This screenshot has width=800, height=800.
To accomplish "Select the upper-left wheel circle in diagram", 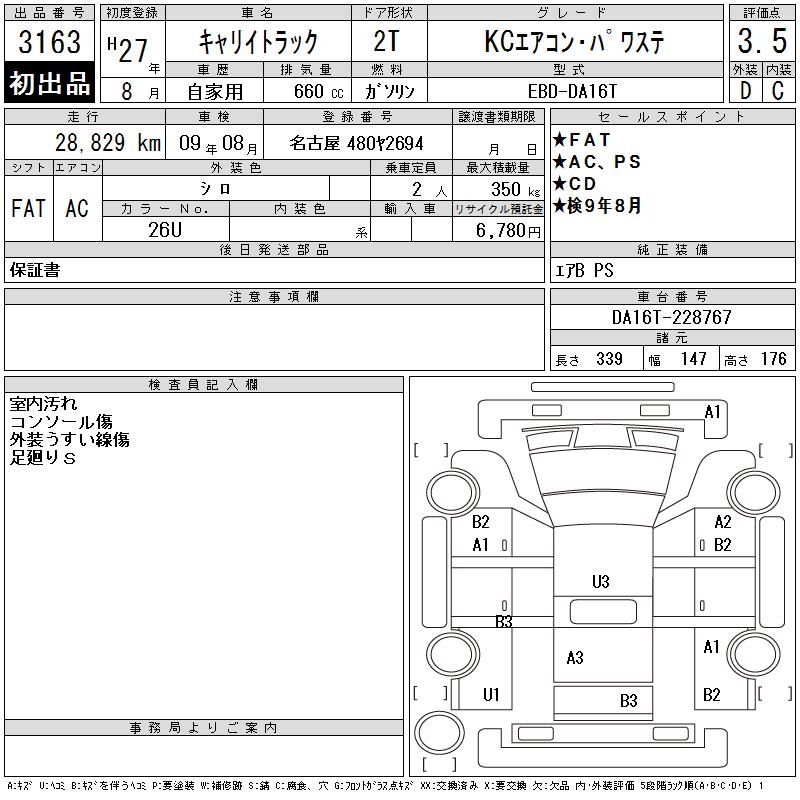I will pyautogui.click(x=449, y=493).
